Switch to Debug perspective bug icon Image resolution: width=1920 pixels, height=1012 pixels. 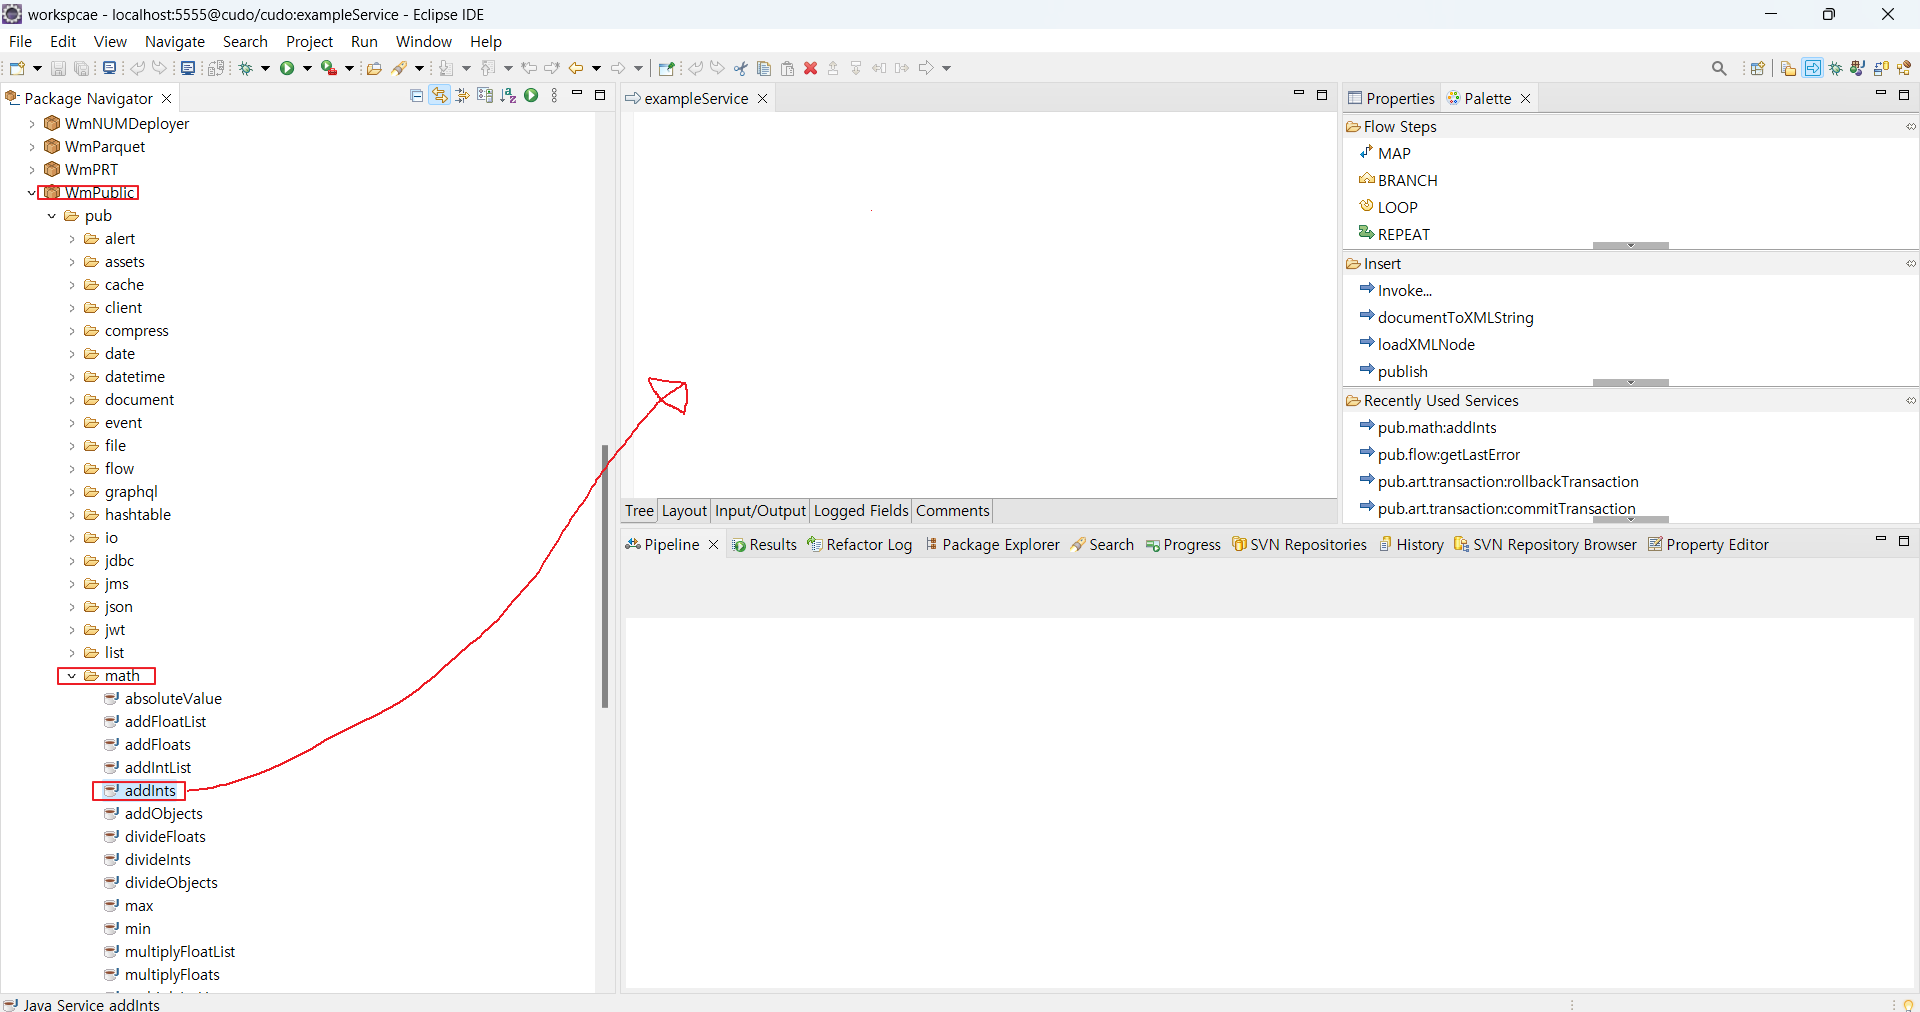pyautogui.click(x=1836, y=68)
